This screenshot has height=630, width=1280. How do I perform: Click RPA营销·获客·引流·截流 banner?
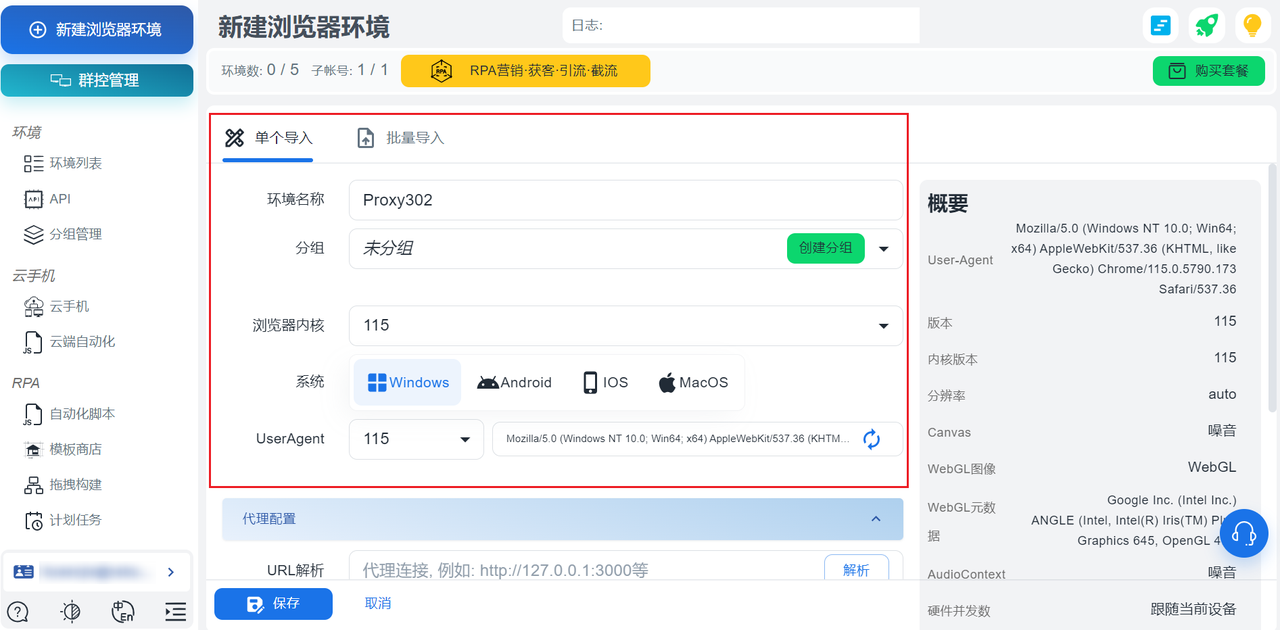click(525, 71)
